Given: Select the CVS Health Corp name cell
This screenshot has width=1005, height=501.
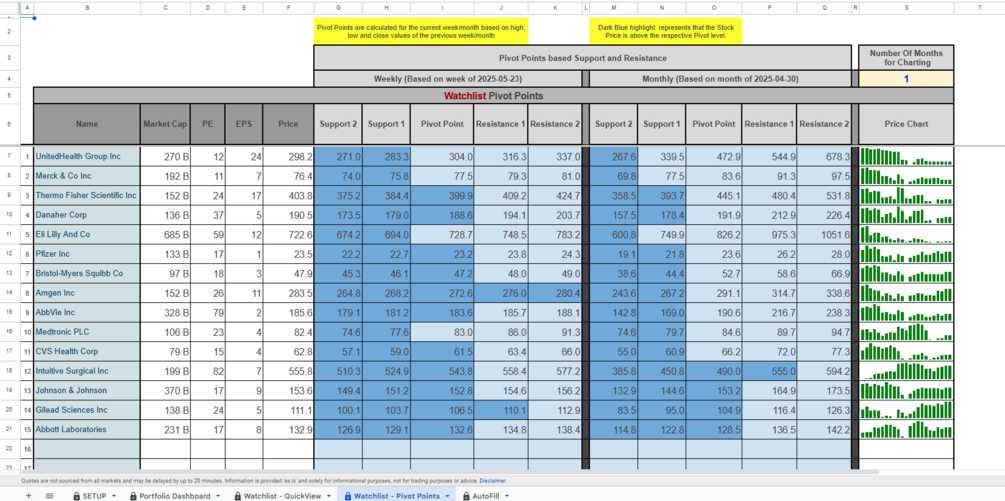Looking at the screenshot, I should tap(87, 352).
